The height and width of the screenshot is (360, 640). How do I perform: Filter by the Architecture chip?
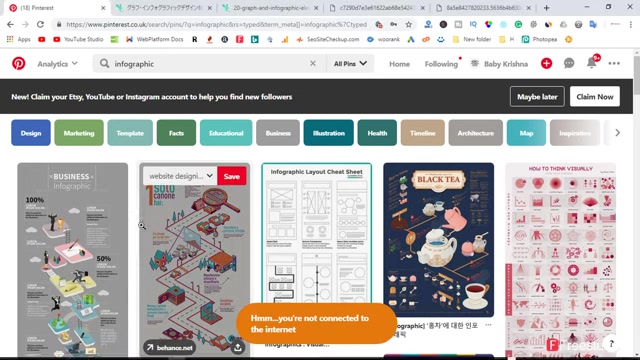pyautogui.click(x=476, y=133)
